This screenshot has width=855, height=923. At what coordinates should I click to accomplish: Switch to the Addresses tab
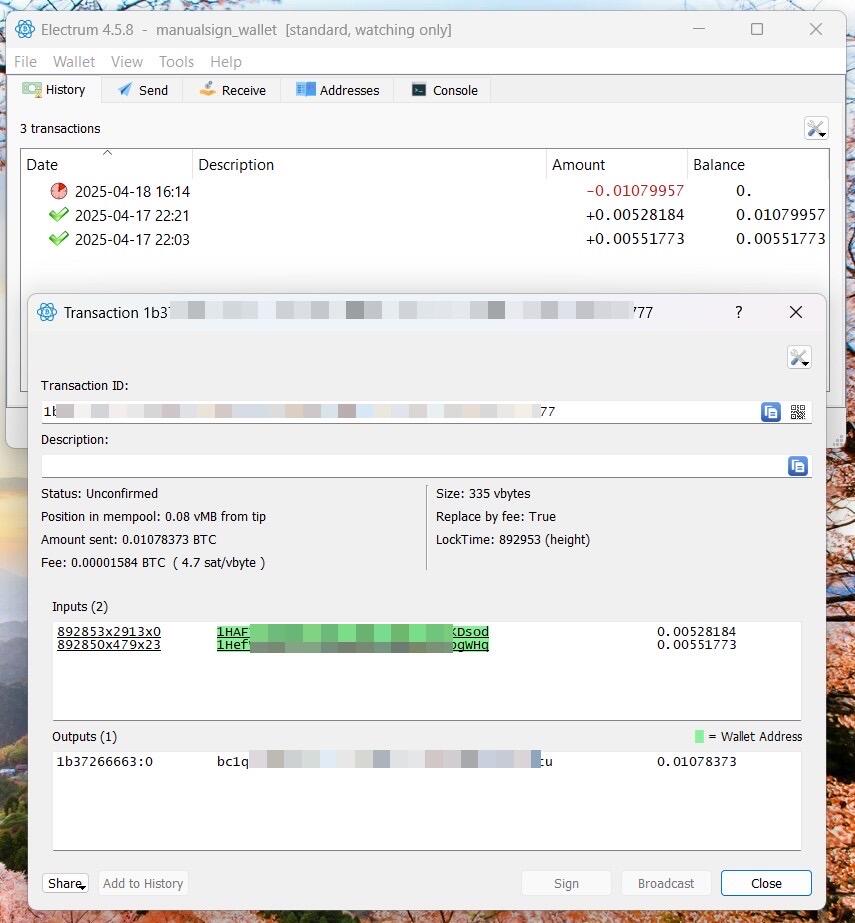point(337,90)
